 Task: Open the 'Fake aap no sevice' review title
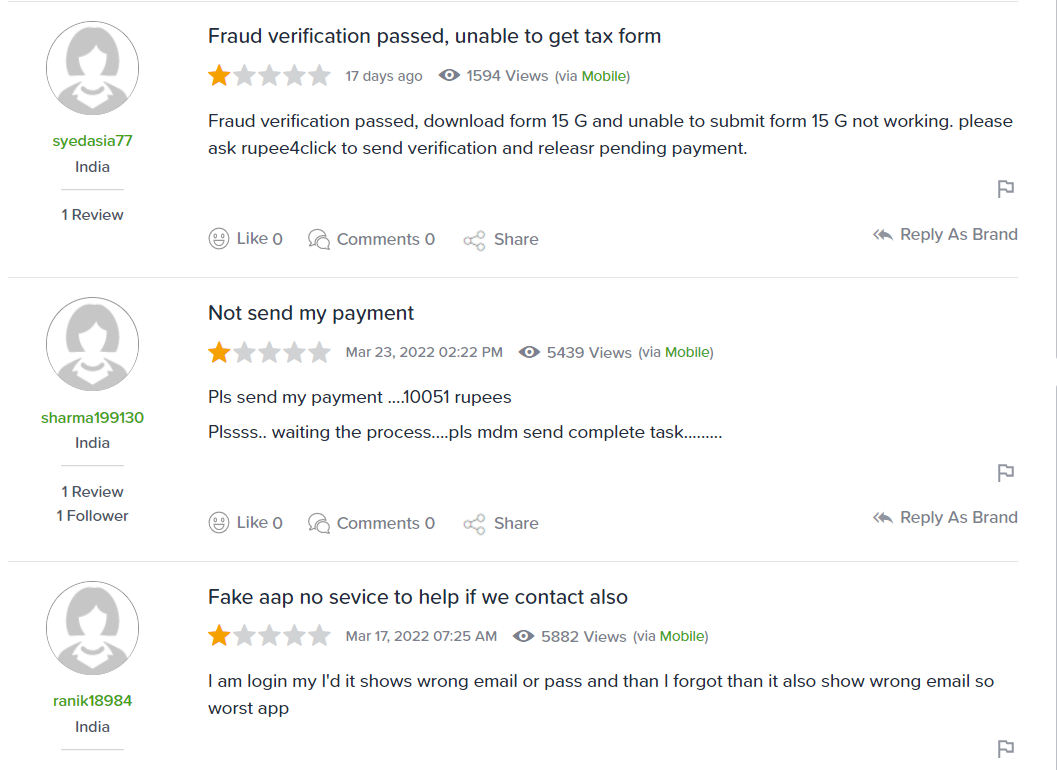point(418,597)
